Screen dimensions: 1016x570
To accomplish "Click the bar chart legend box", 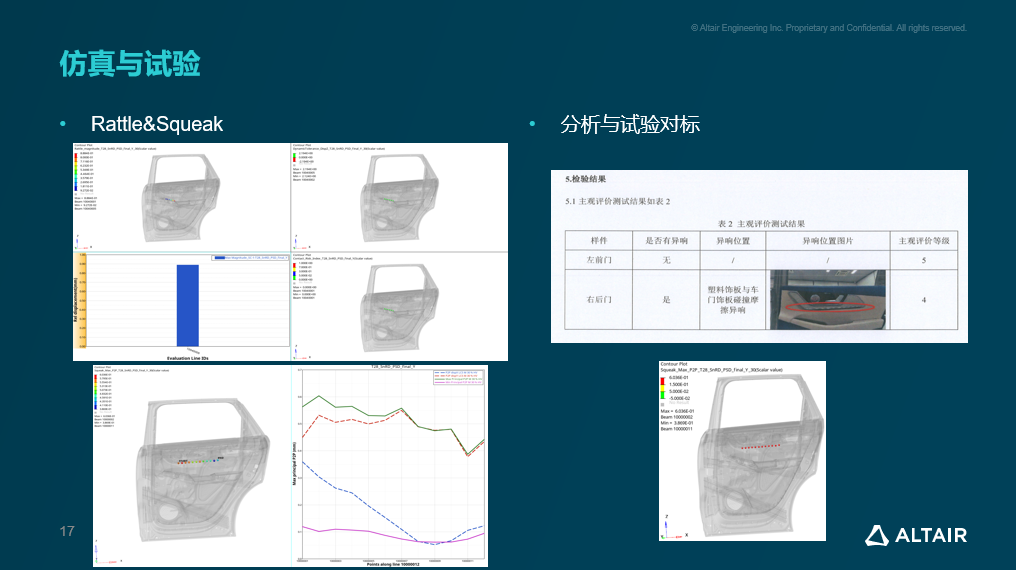I will [250, 258].
